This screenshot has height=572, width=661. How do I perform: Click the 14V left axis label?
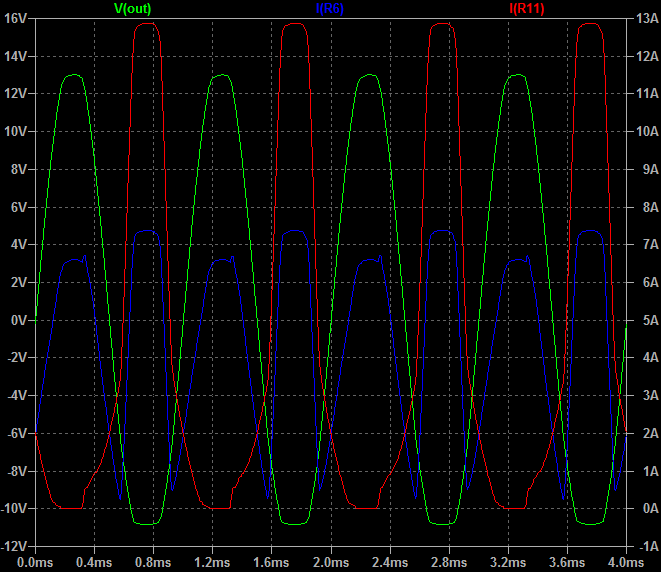point(16,56)
